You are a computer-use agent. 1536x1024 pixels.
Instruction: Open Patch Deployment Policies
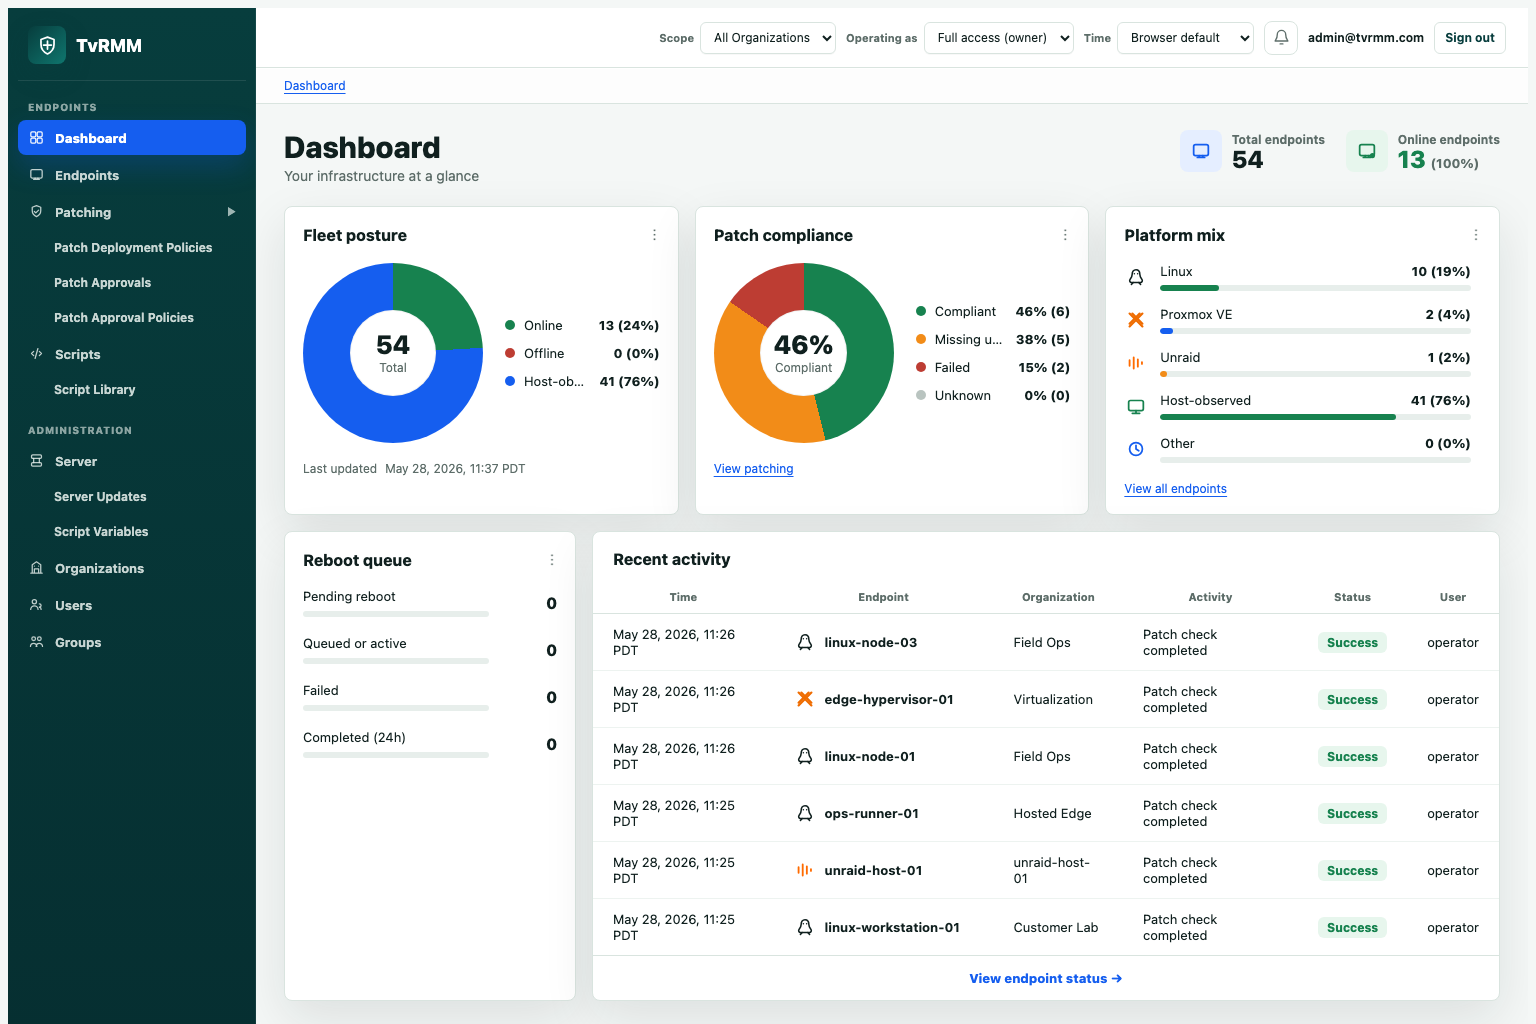133,247
